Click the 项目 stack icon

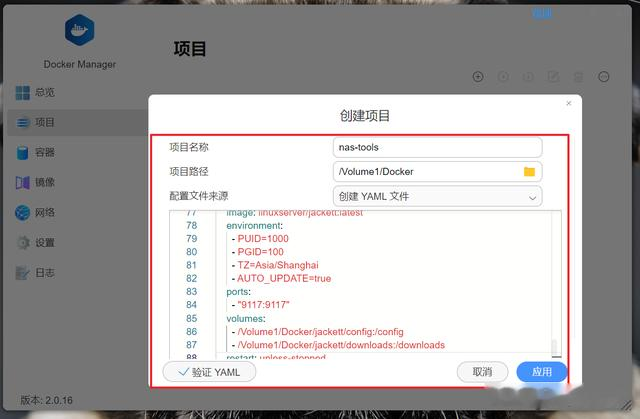pos(22,122)
